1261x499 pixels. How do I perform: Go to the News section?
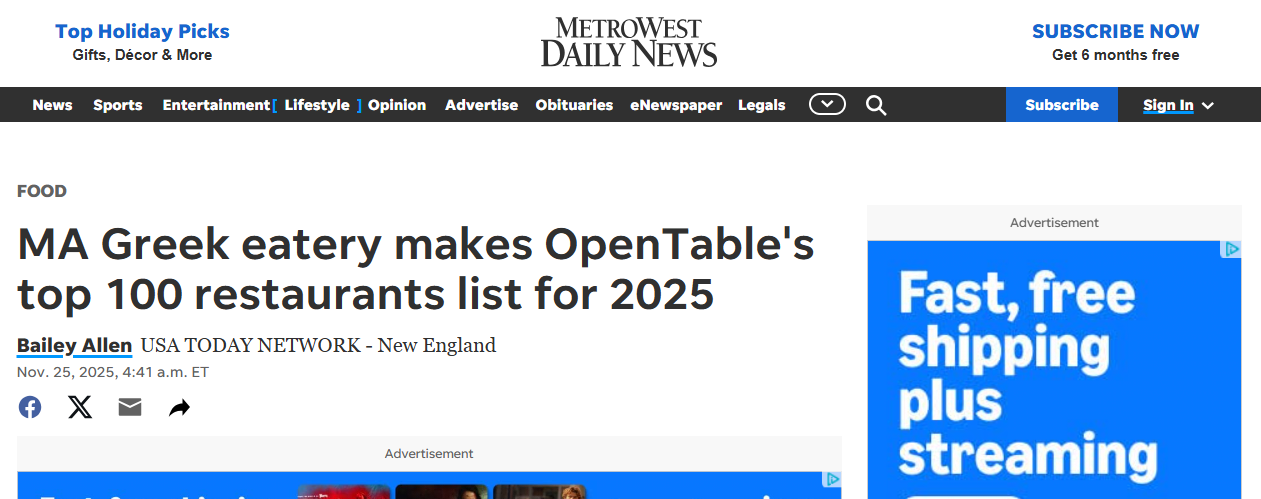click(x=52, y=105)
